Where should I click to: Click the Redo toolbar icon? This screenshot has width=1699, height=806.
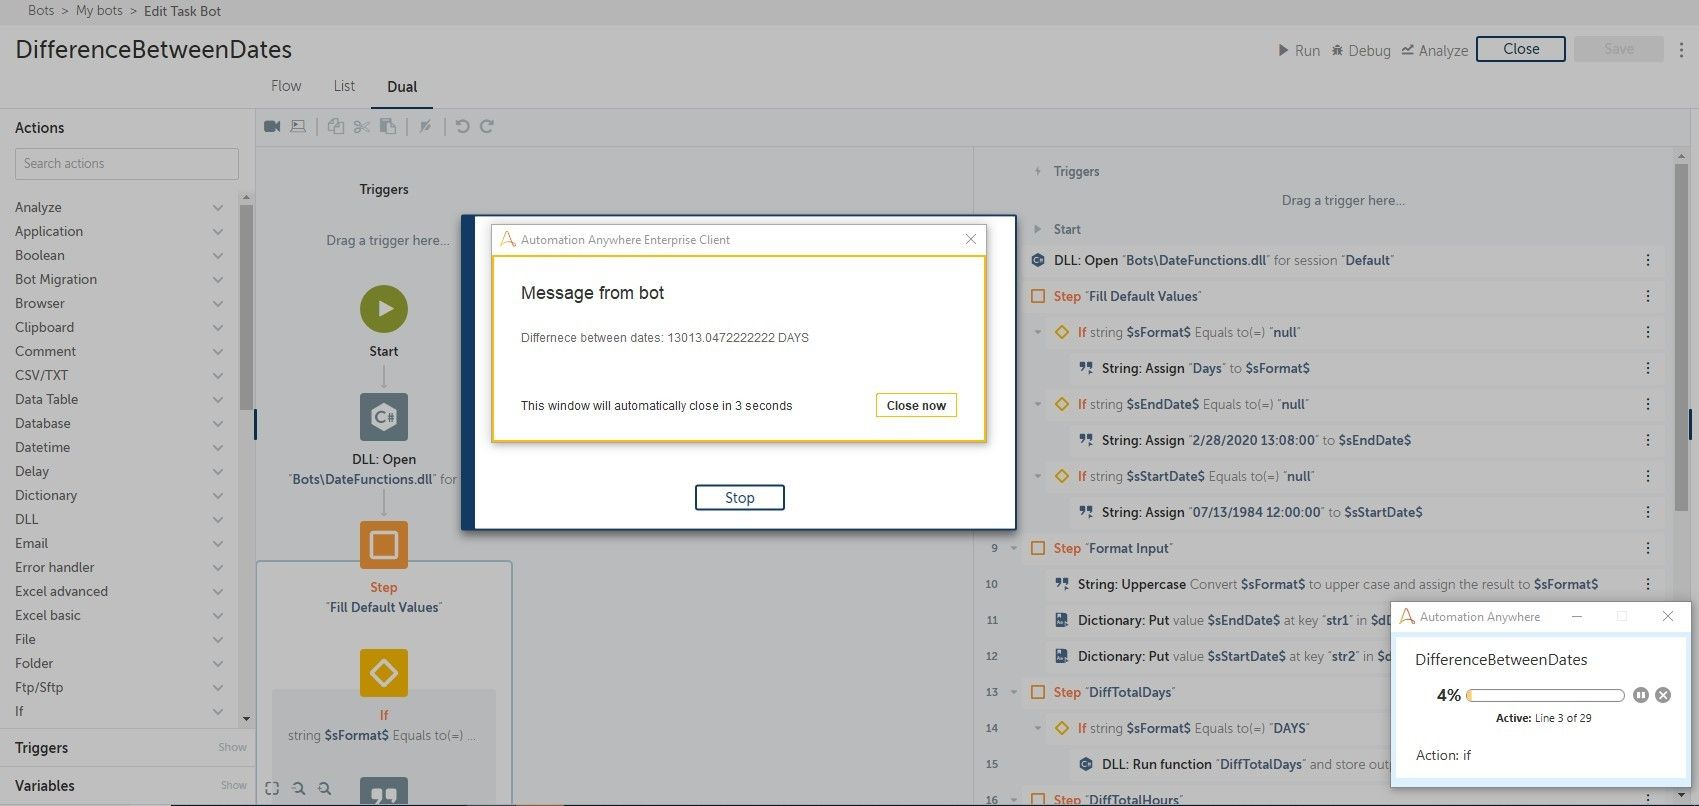[487, 126]
